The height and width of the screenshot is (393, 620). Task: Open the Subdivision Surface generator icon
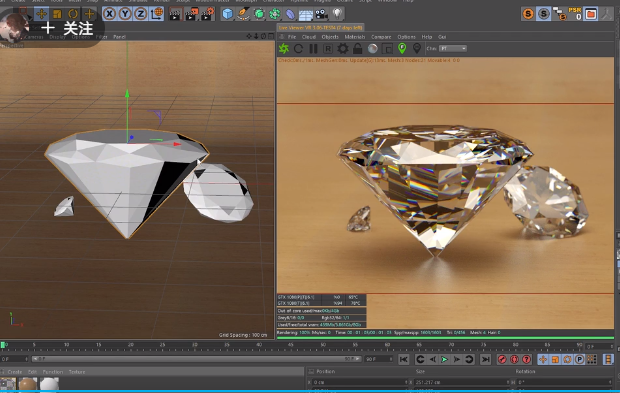(259, 14)
